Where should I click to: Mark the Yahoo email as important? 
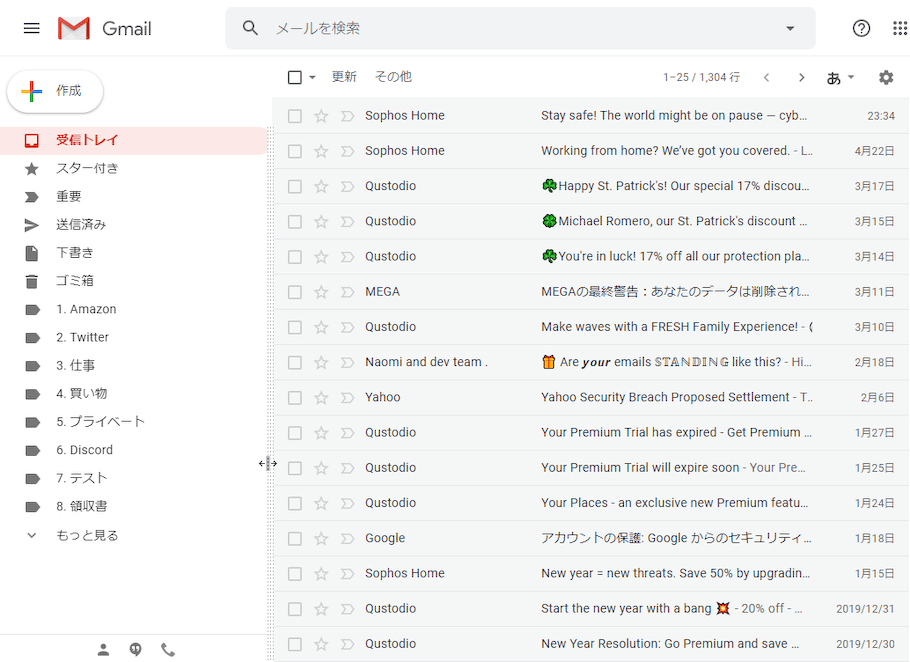pos(347,397)
